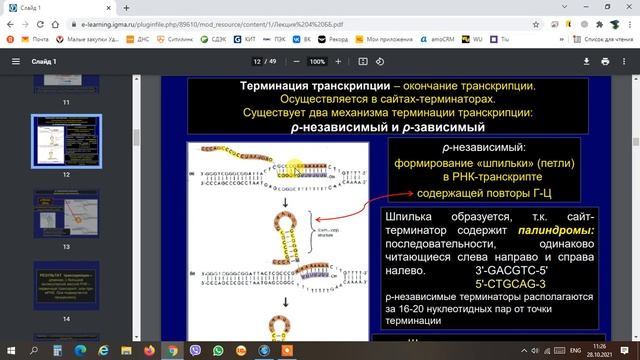
Task: Click the 100% zoom level field
Action: click(317, 62)
